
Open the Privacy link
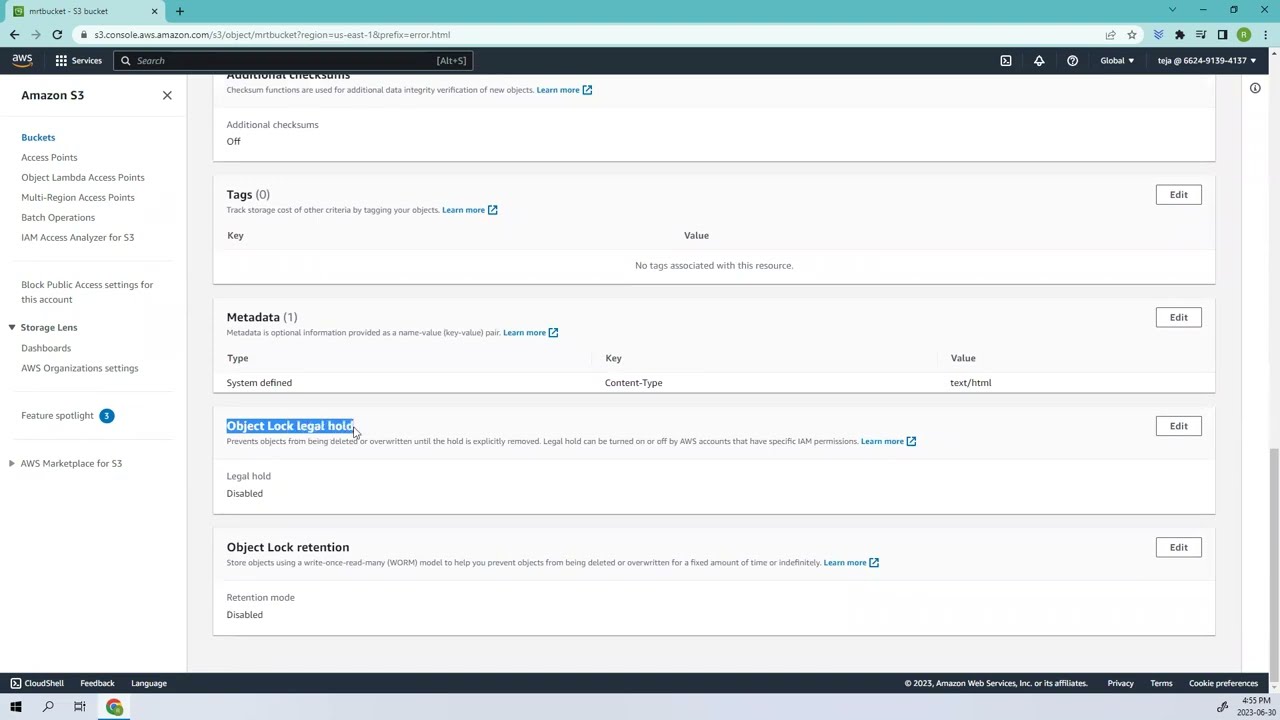click(1120, 684)
